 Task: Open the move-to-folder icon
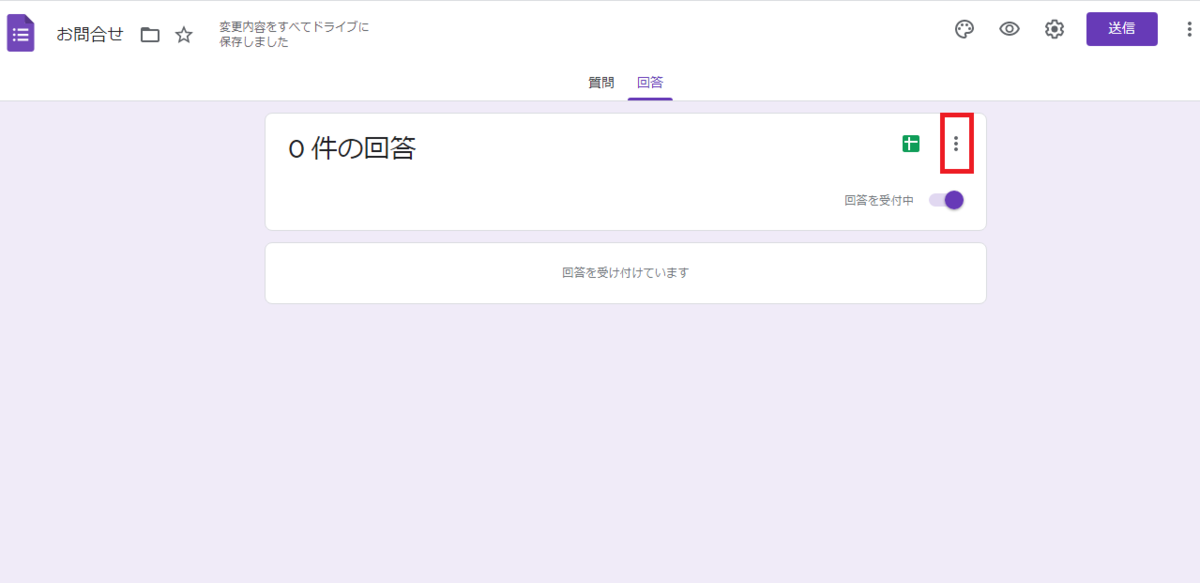150,35
